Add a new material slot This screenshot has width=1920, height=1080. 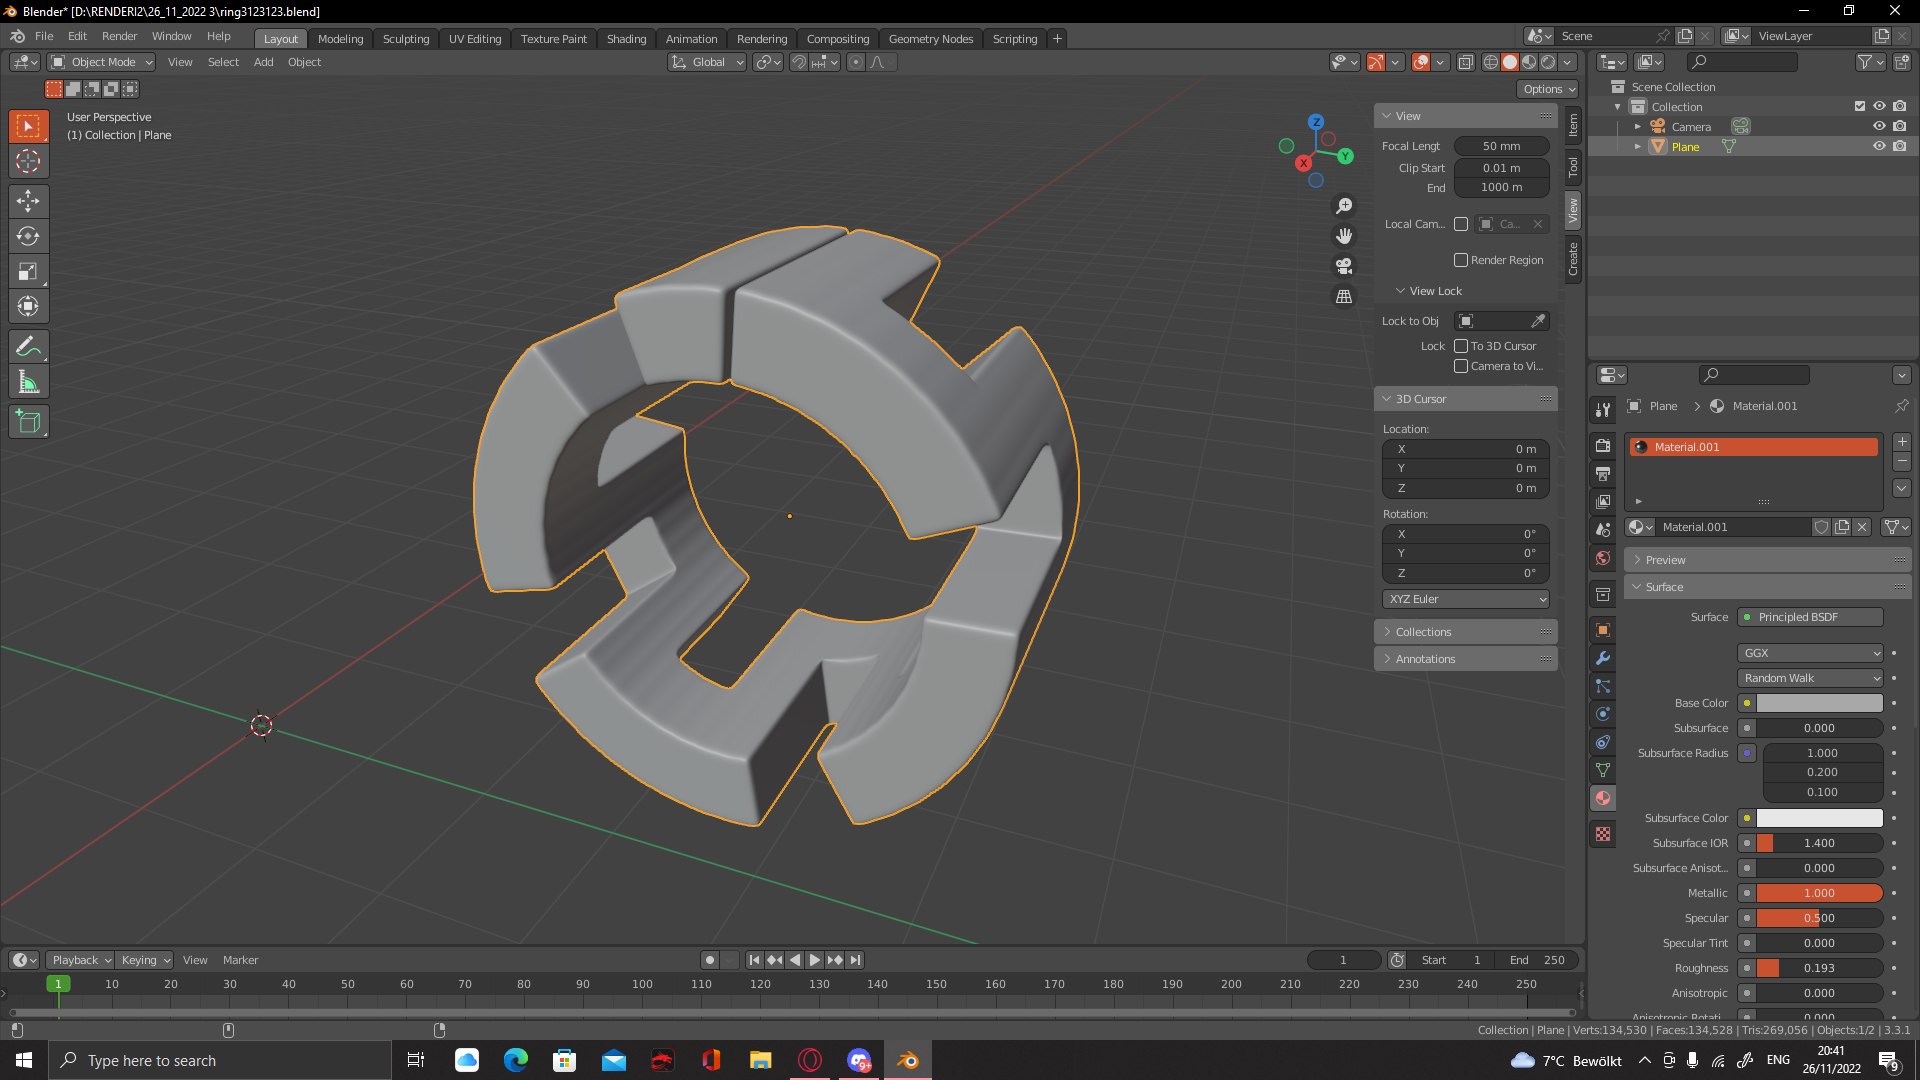click(x=1902, y=442)
